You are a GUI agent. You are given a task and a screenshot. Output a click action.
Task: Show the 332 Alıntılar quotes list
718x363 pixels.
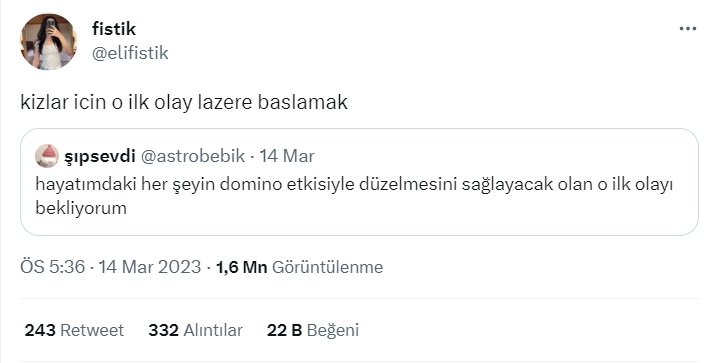(x=196, y=330)
